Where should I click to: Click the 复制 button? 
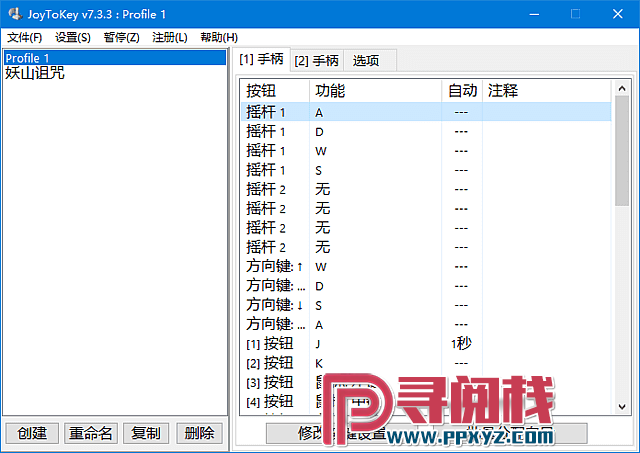pos(146,433)
